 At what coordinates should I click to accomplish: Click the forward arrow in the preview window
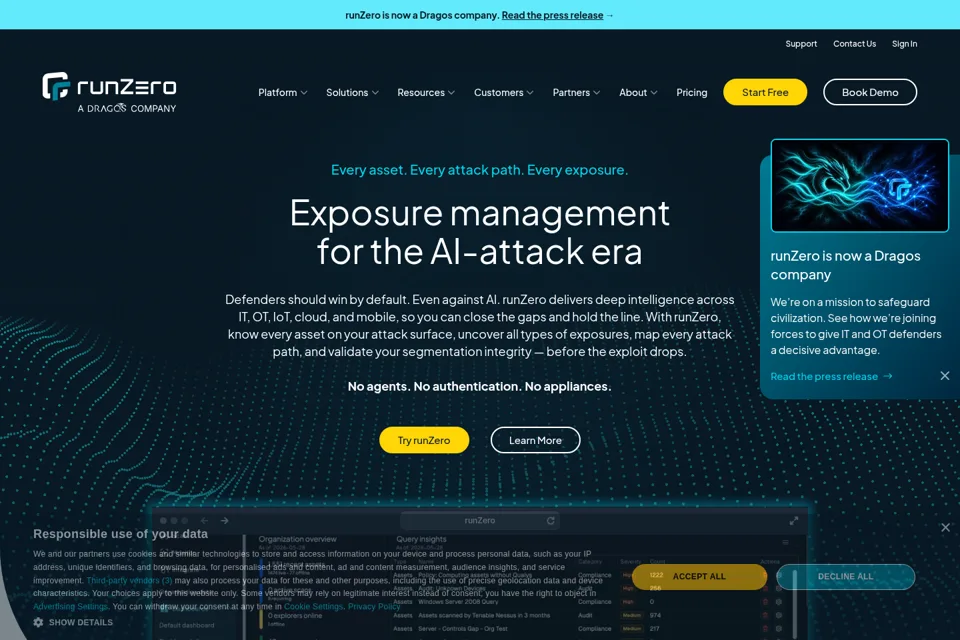pyautogui.click(x=225, y=521)
